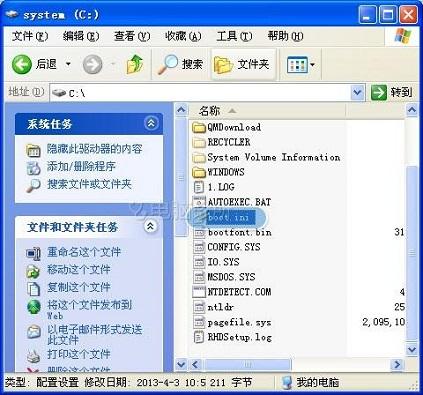The width and height of the screenshot is (423, 395).
Task: Sort by the 名称 column header
Action: pos(267,110)
